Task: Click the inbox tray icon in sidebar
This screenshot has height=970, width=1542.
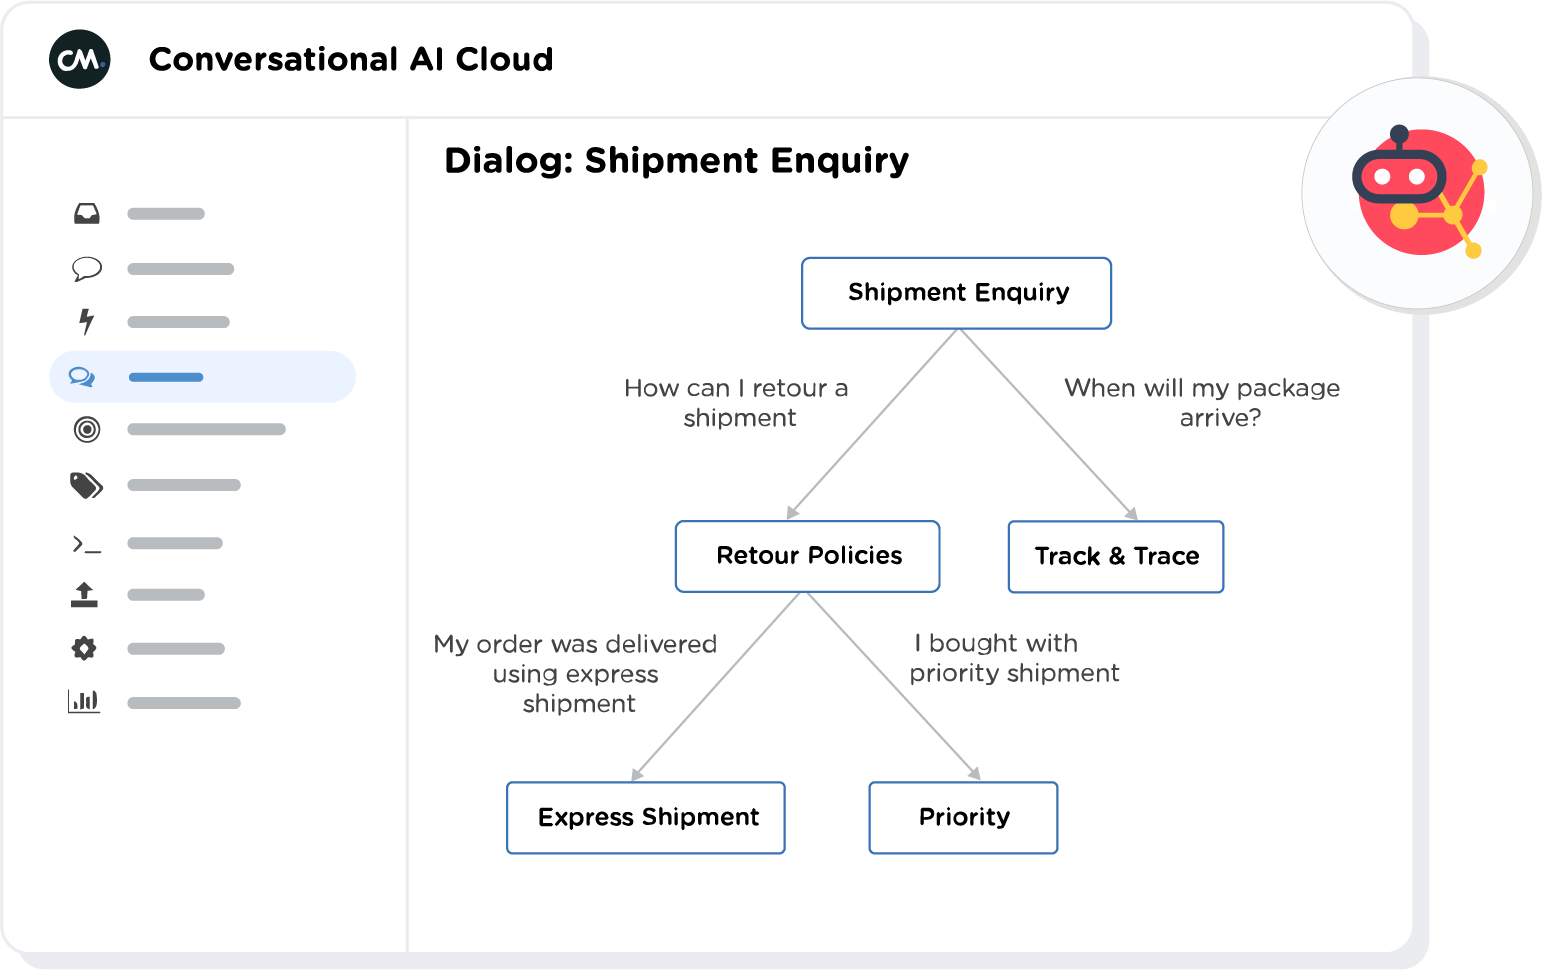Action: coord(87,214)
